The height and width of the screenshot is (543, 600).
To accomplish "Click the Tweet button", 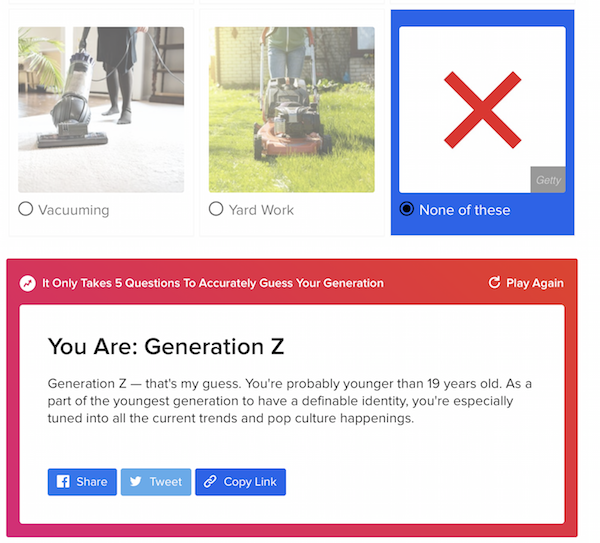I will (x=156, y=482).
